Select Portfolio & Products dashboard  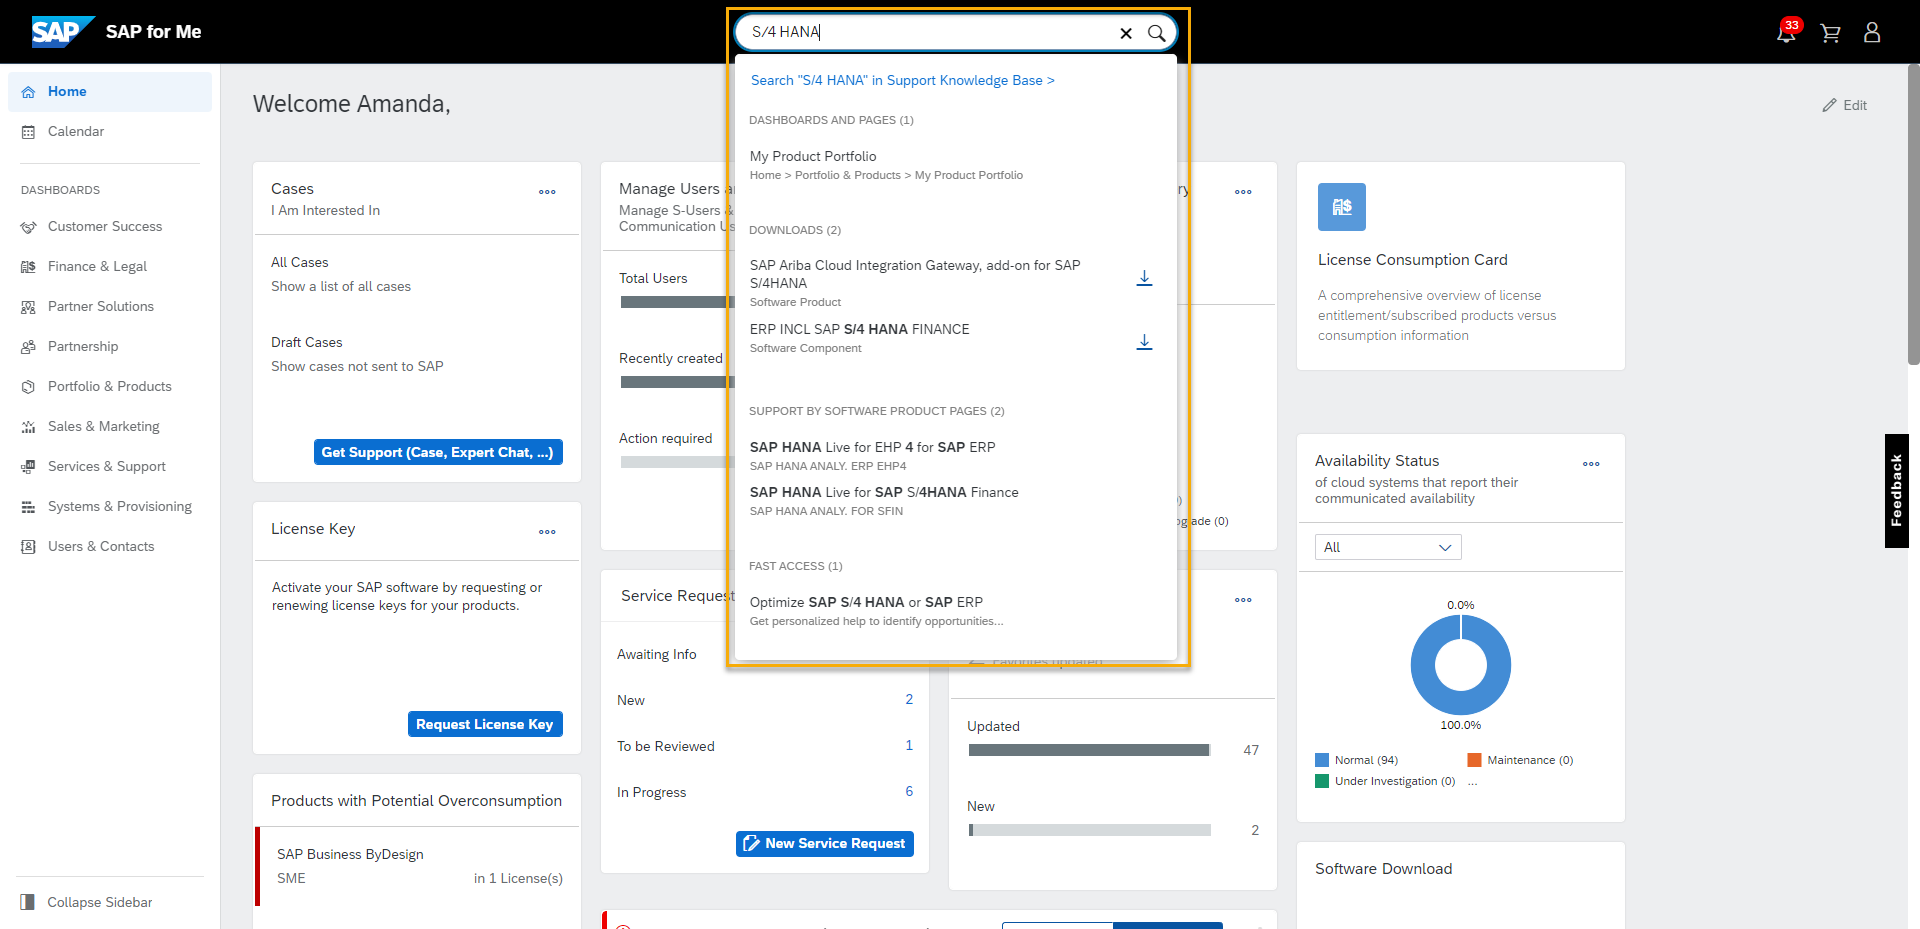tap(109, 386)
